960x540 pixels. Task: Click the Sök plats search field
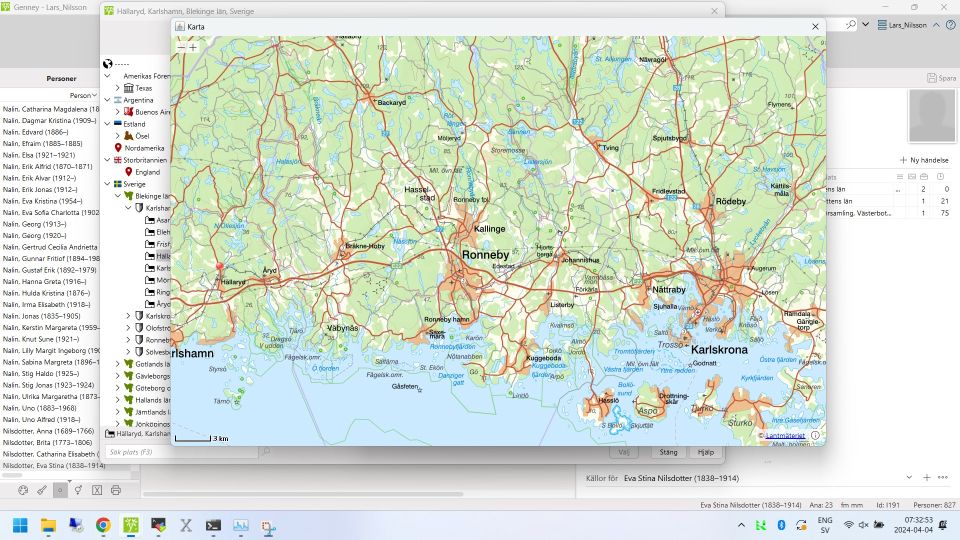point(180,453)
